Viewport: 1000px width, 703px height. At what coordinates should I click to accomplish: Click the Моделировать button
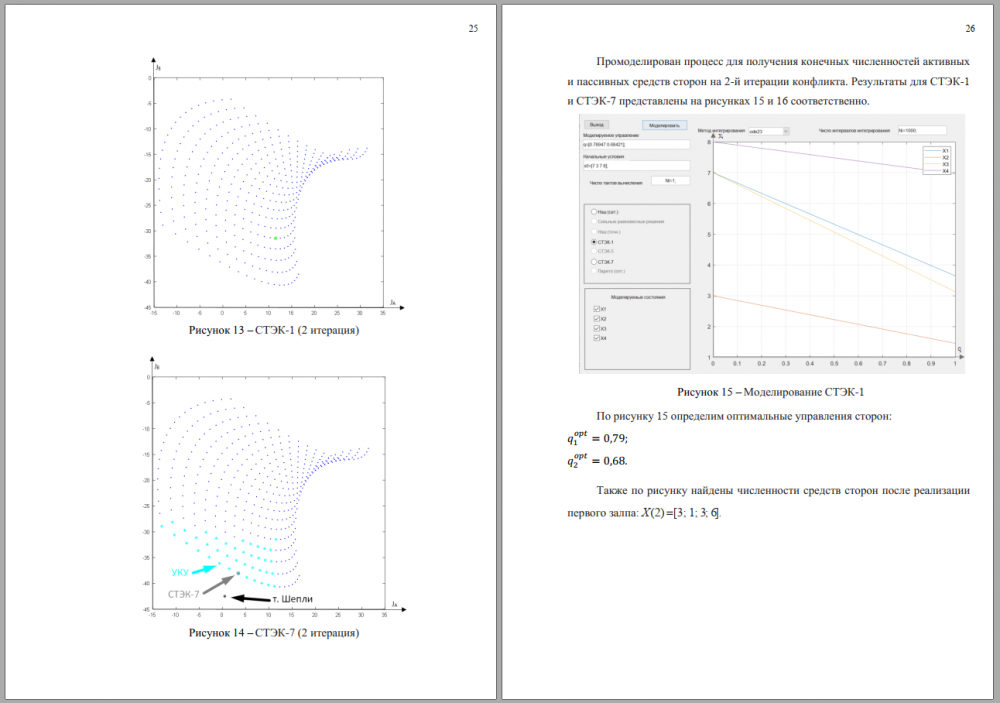(x=664, y=126)
